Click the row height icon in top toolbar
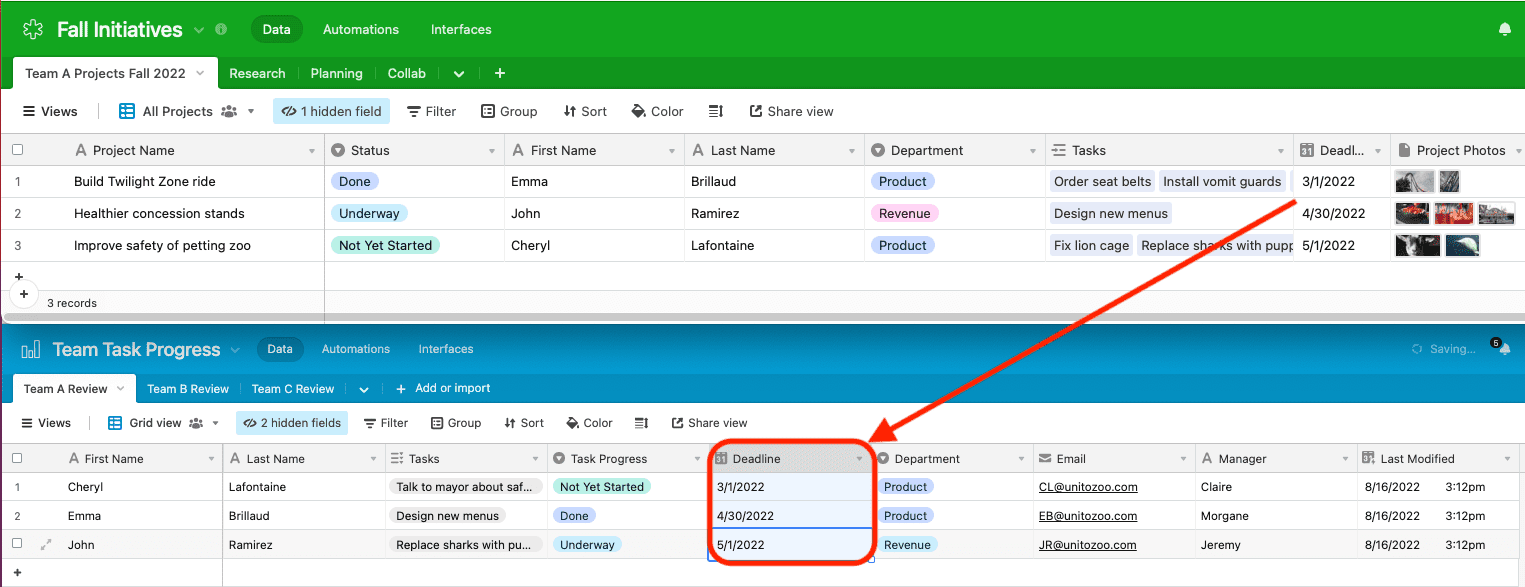 point(716,112)
